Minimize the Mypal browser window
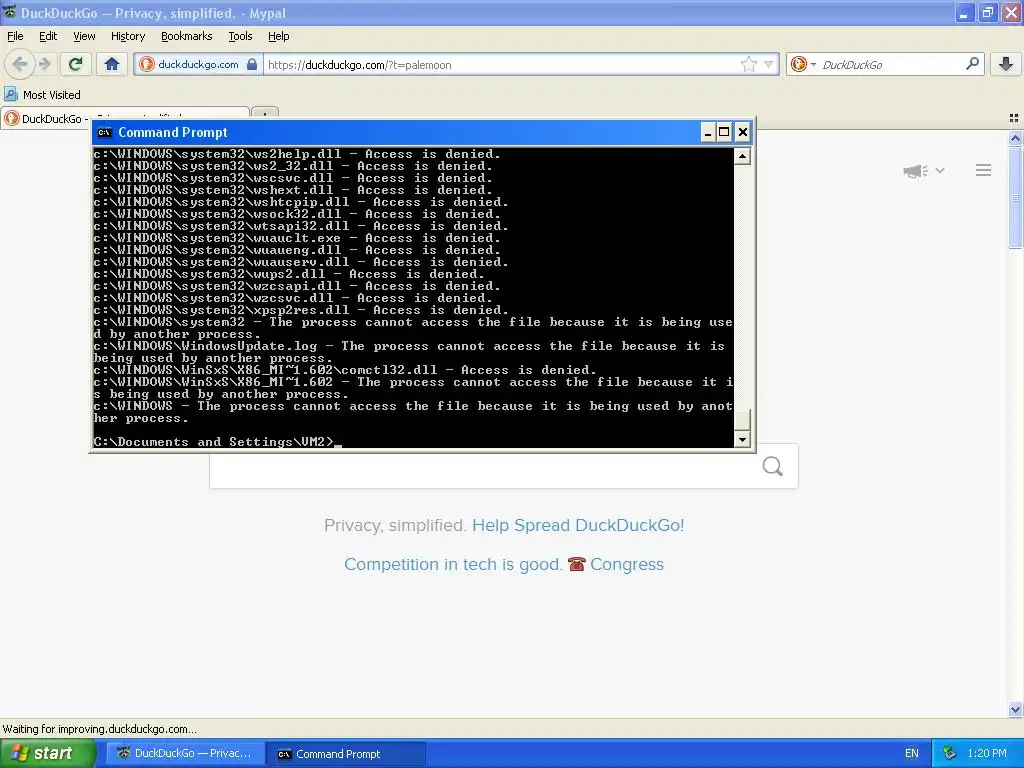 tap(964, 13)
